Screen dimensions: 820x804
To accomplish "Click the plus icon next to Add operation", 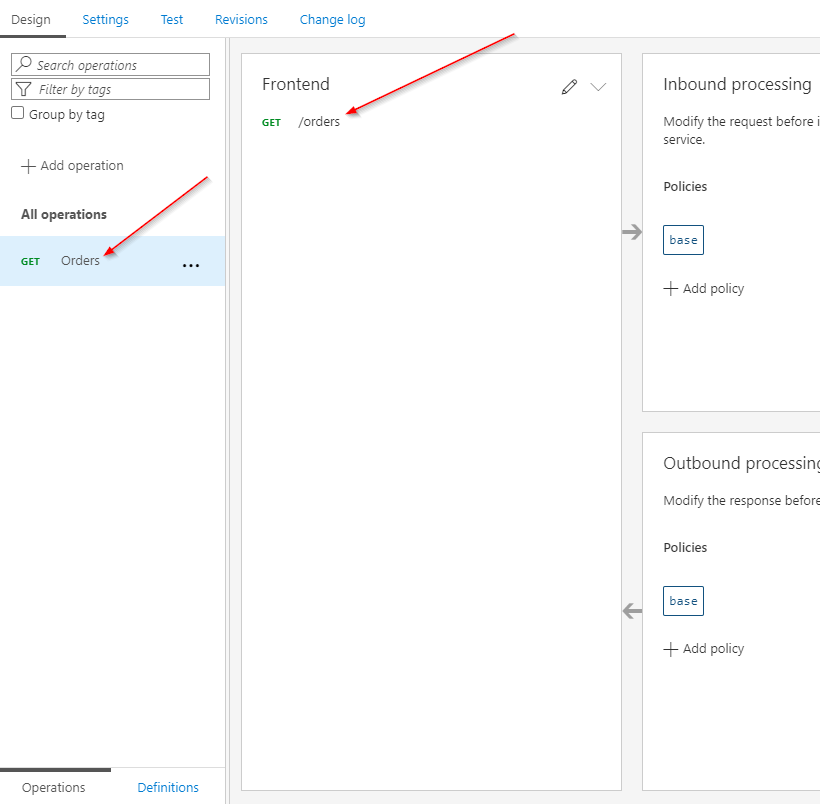I will pyautogui.click(x=24, y=165).
